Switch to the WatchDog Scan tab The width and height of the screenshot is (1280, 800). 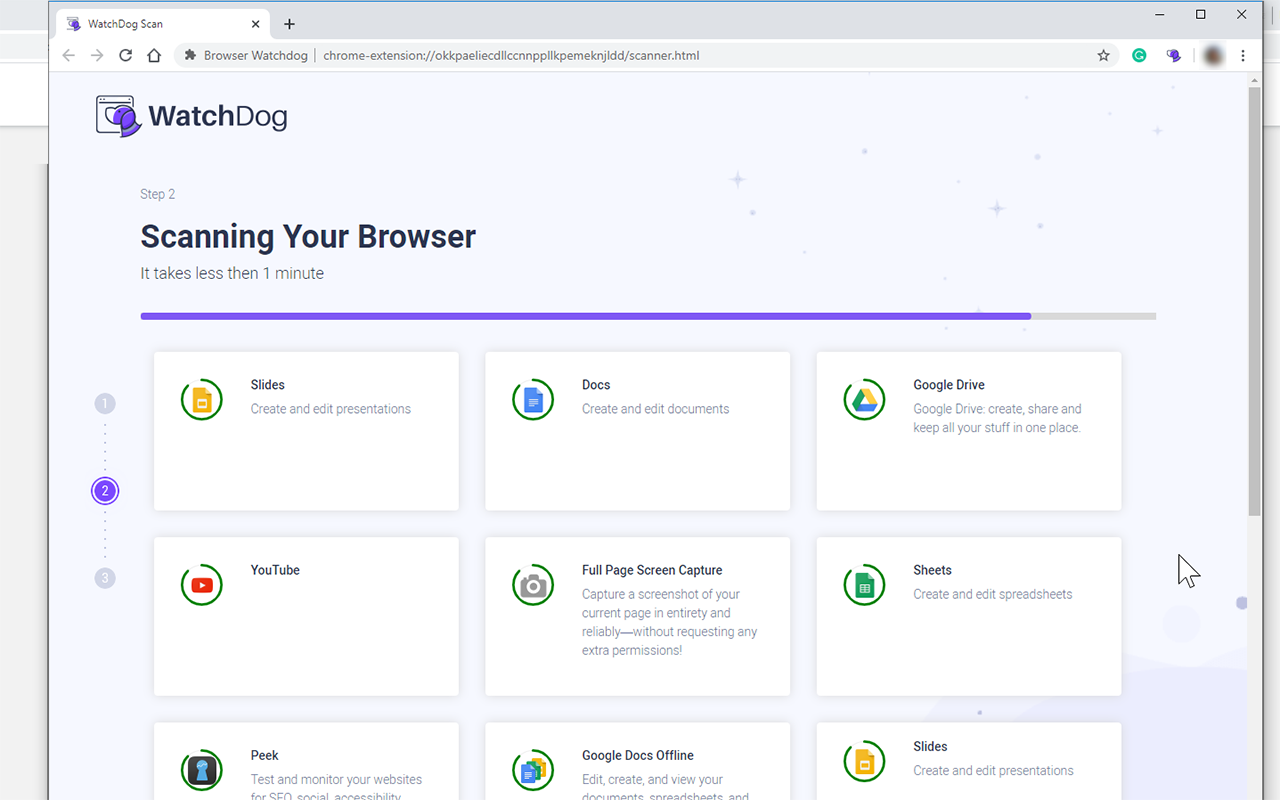coord(150,23)
